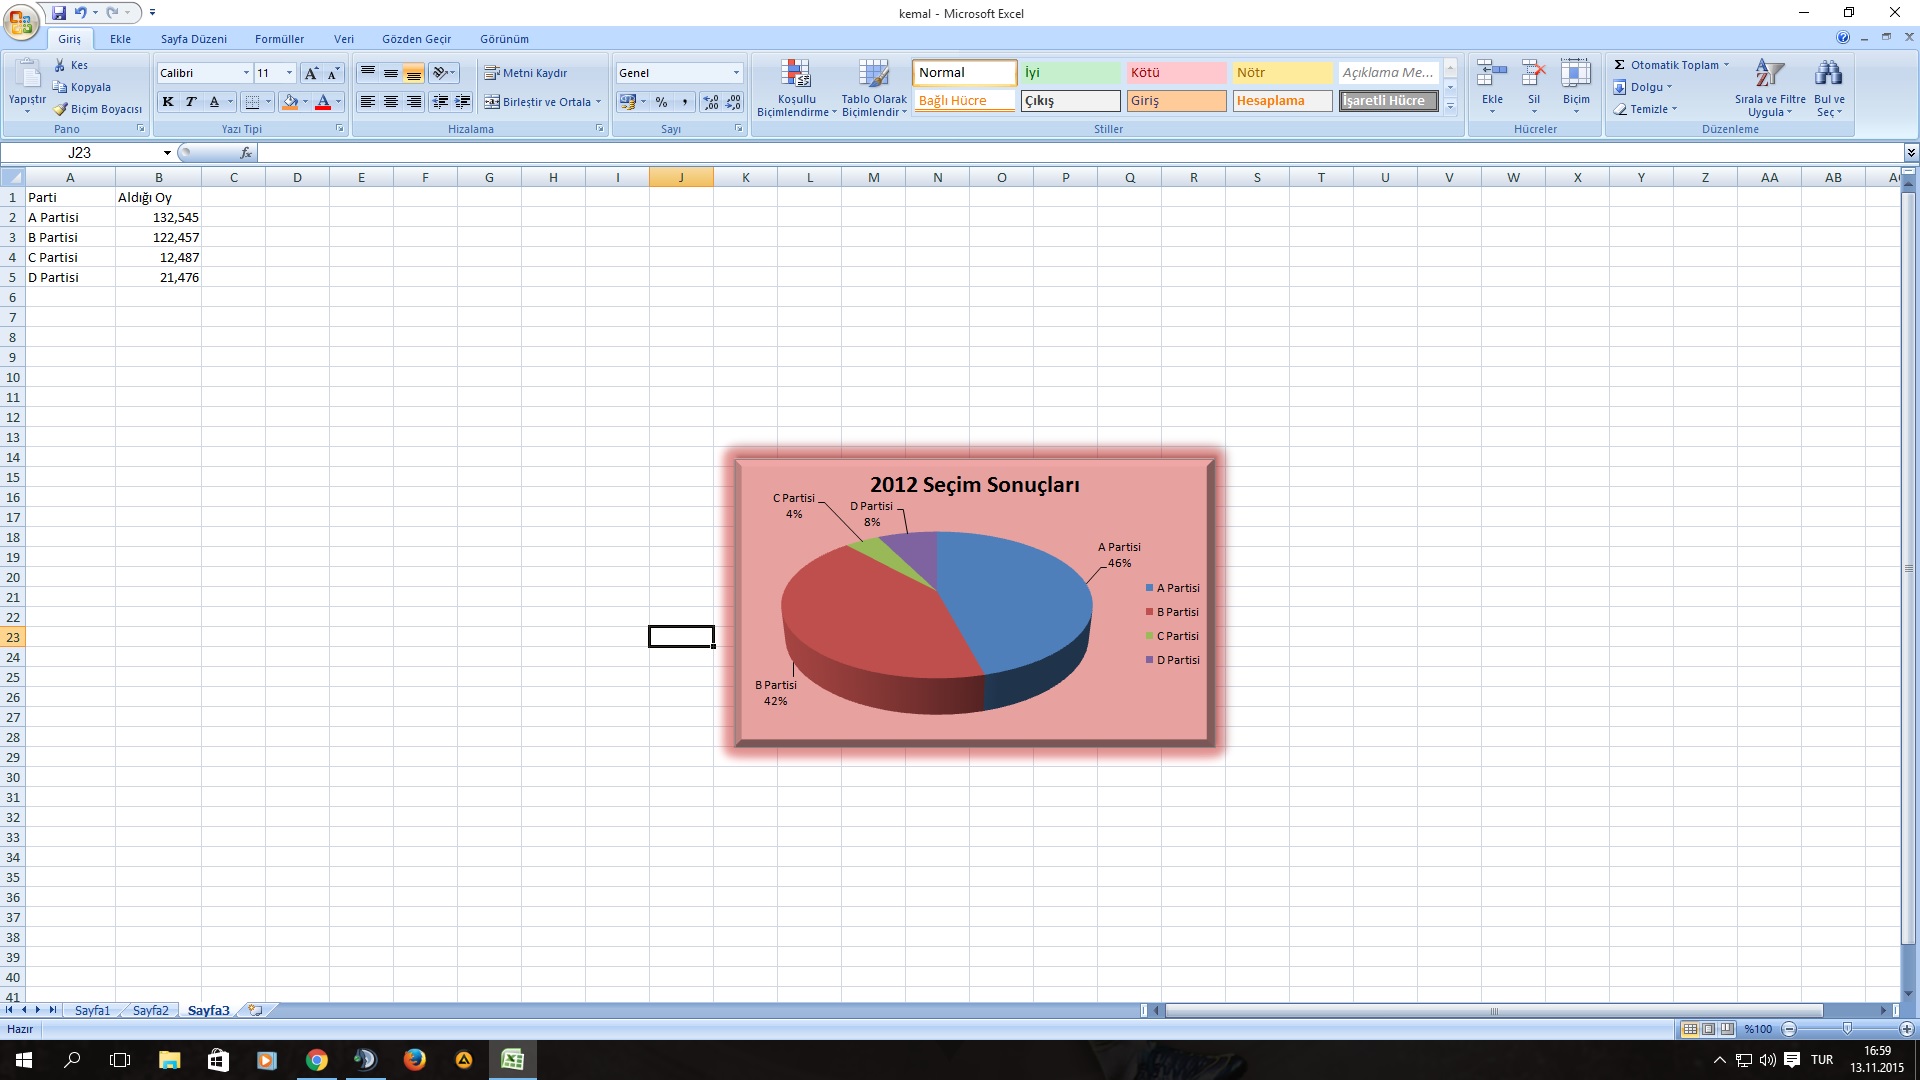Switch to the Formüller ribbon tab

279,39
